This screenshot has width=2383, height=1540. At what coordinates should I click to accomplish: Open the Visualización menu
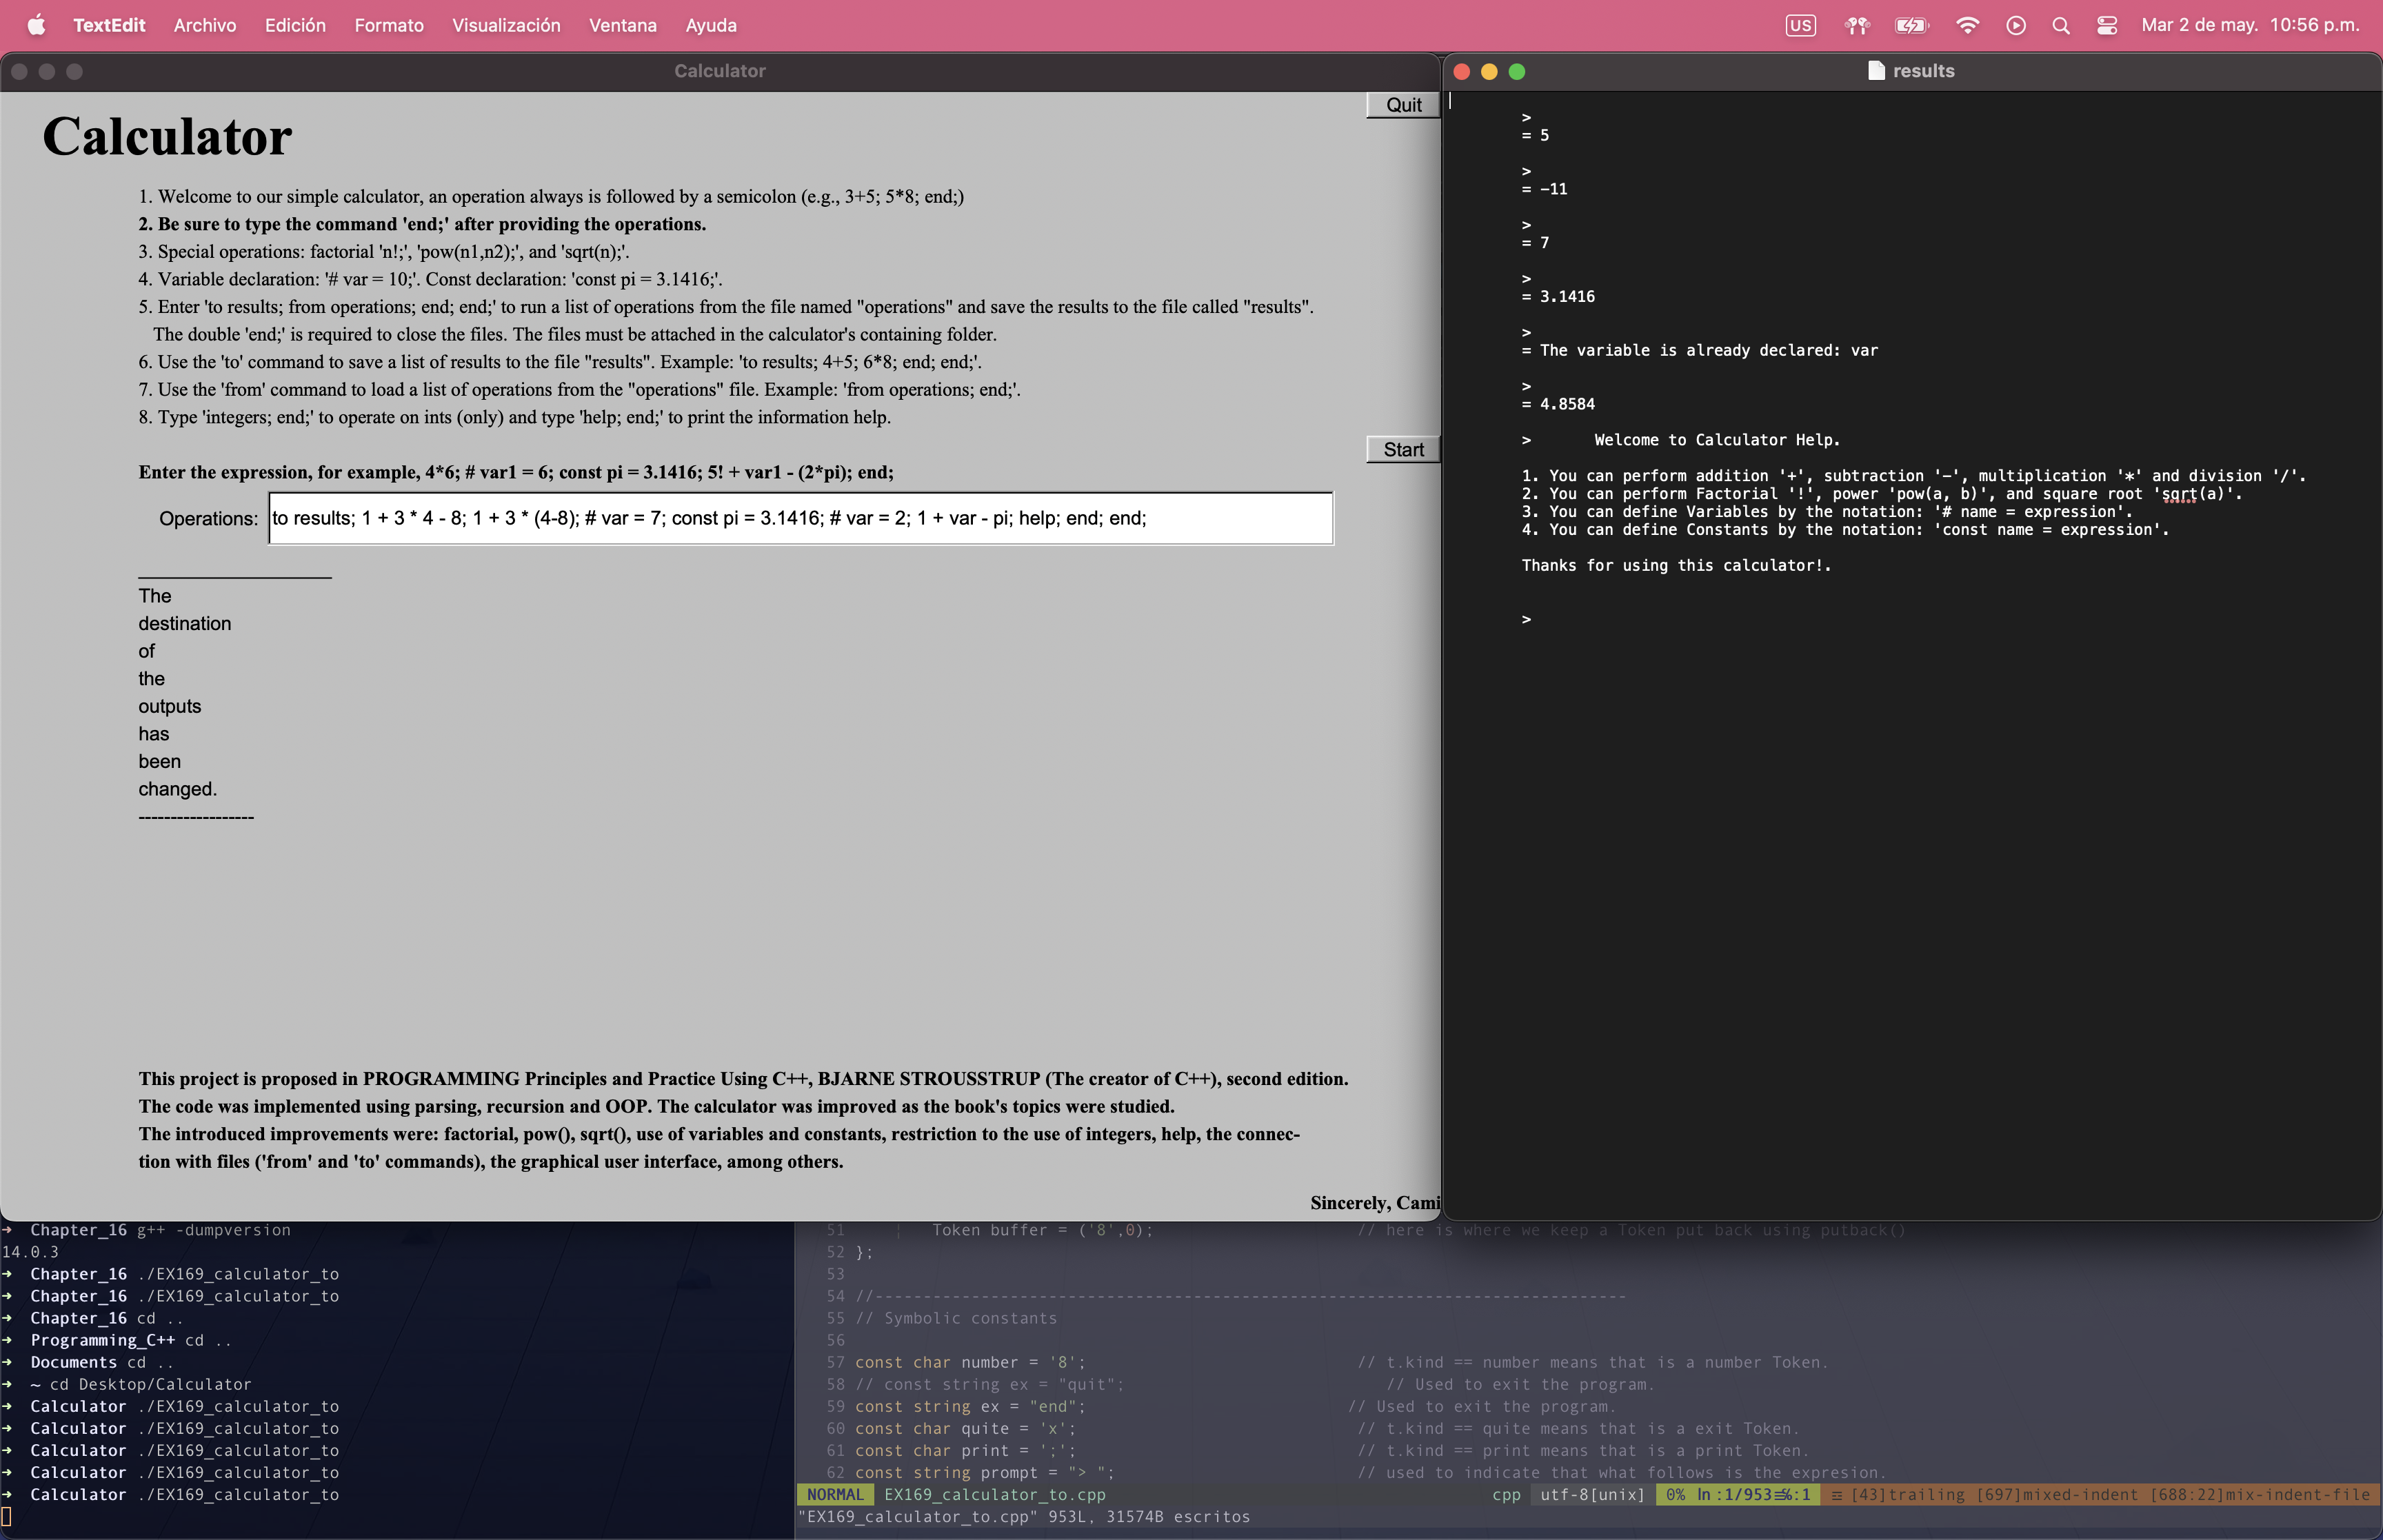506,25
